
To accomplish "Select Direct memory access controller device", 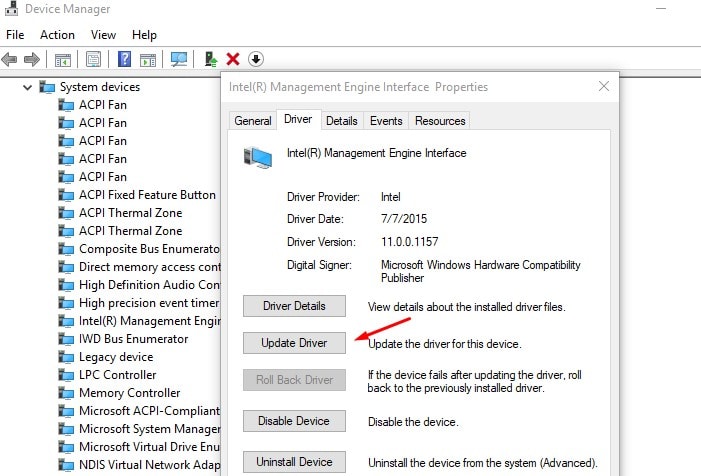I will (150, 267).
